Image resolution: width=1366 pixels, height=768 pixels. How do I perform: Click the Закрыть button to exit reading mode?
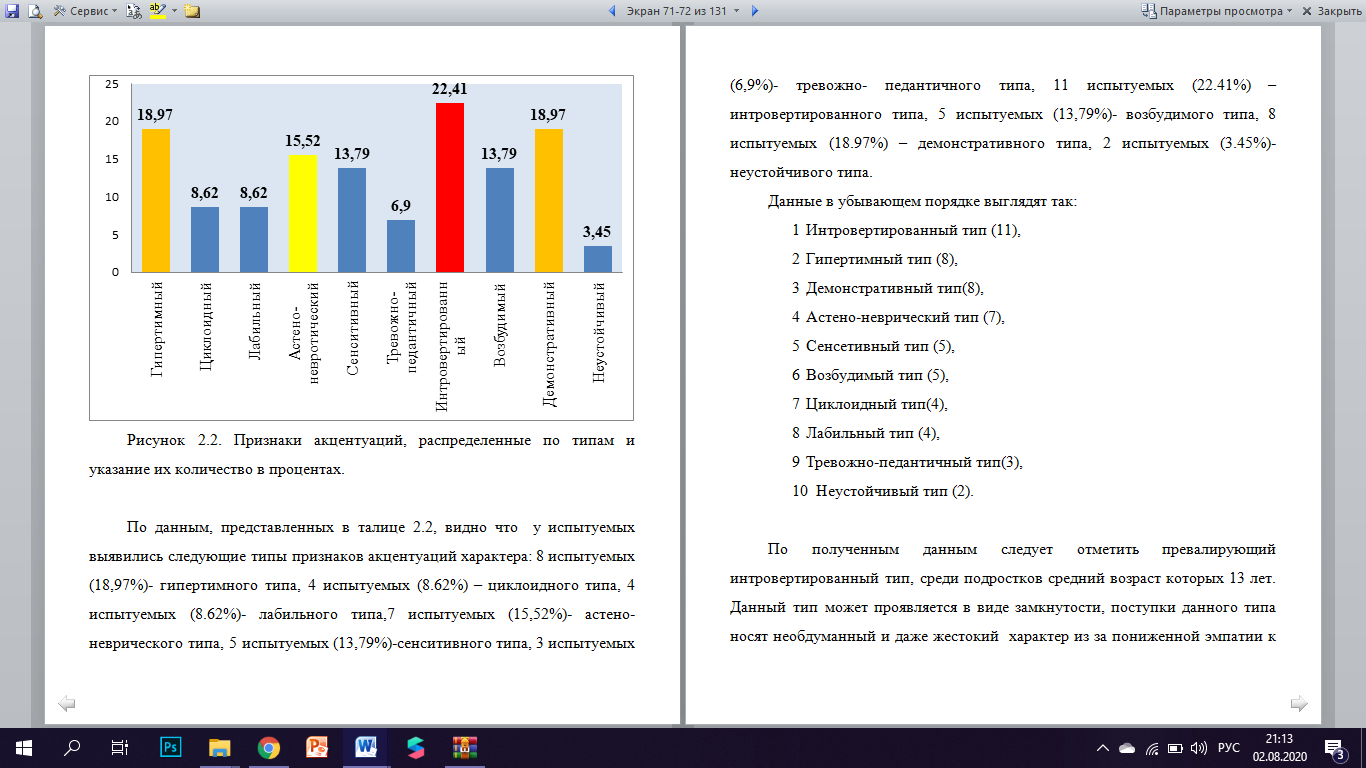(1330, 12)
